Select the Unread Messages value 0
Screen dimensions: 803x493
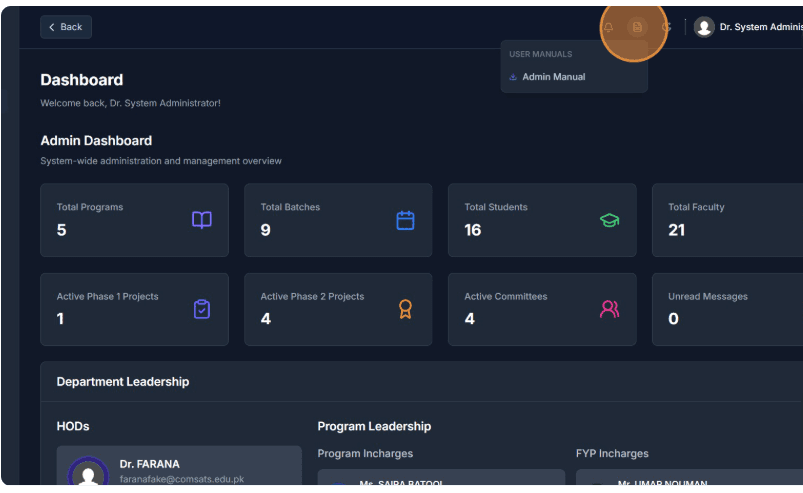click(x=673, y=319)
